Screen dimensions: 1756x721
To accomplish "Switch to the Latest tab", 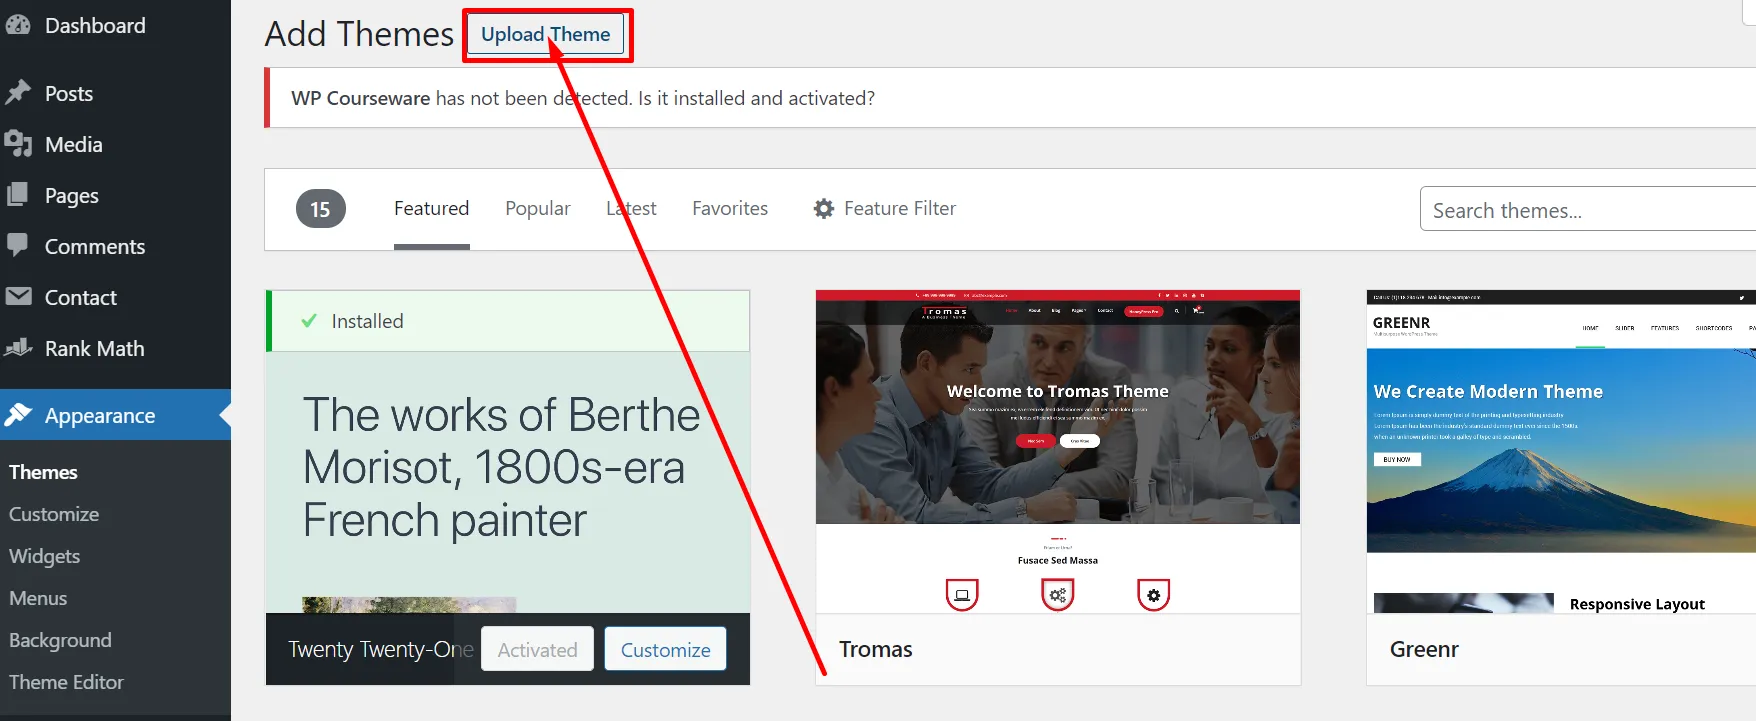I will pyautogui.click(x=631, y=208).
